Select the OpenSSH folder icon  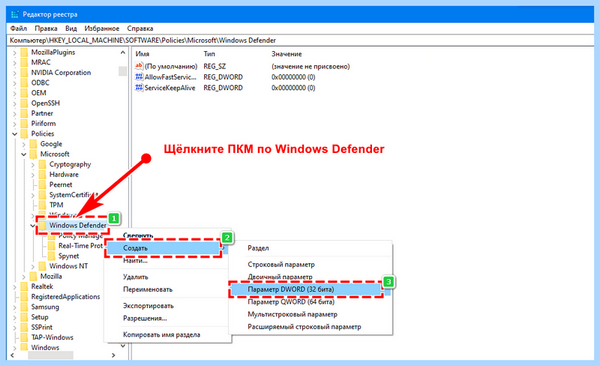[24, 103]
